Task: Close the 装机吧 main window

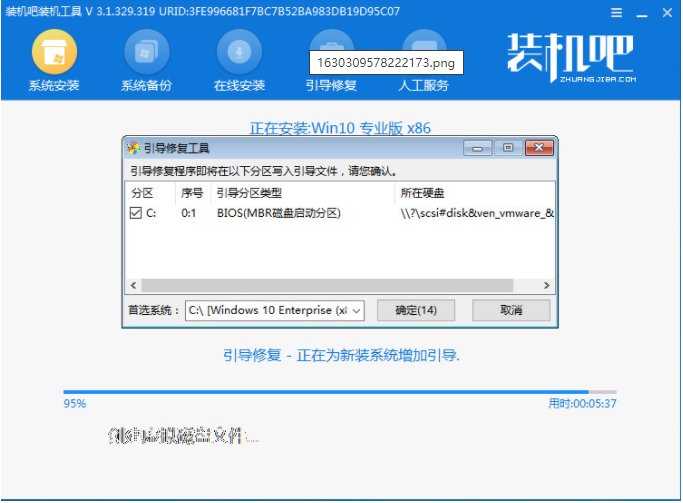Action: pyautogui.click(x=667, y=13)
